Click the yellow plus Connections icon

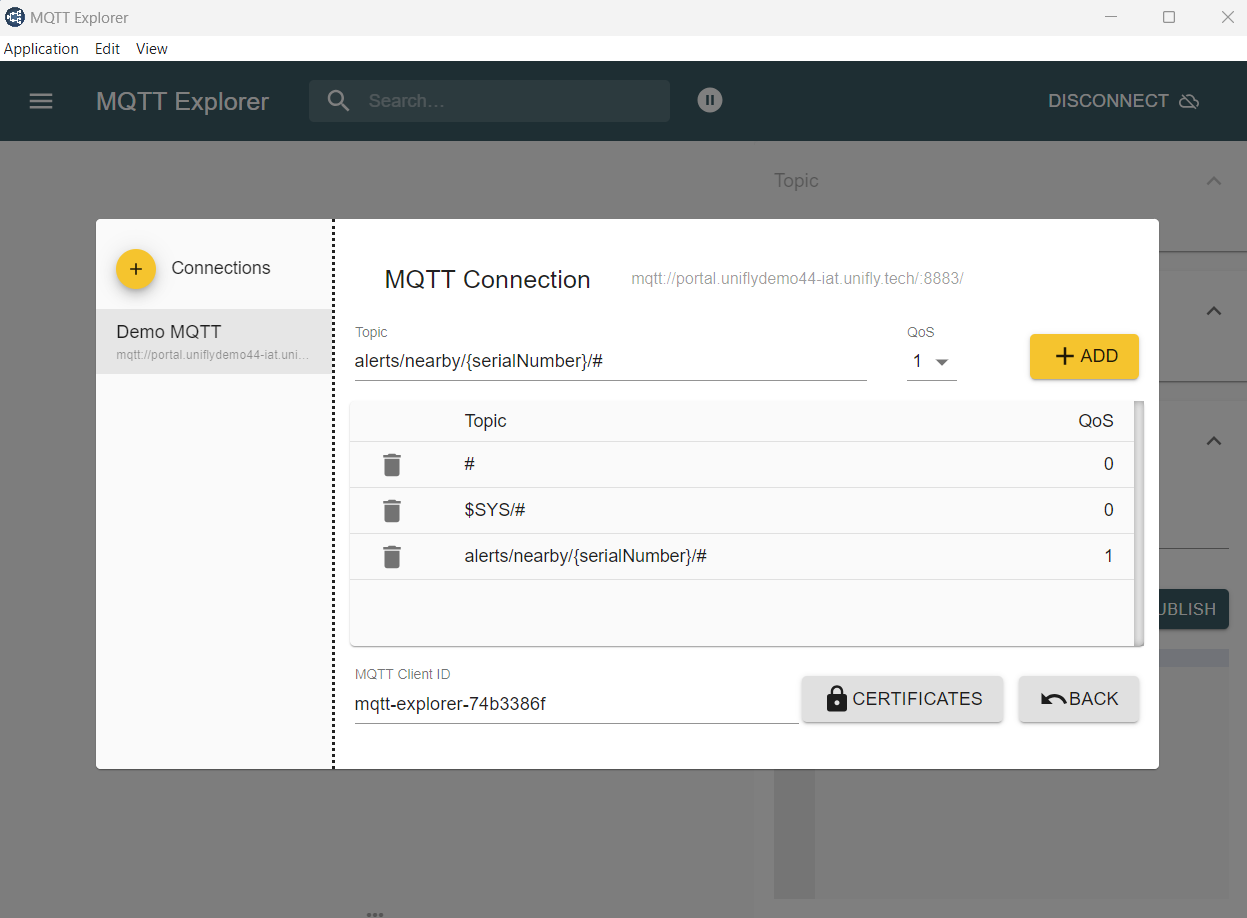tap(135, 268)
